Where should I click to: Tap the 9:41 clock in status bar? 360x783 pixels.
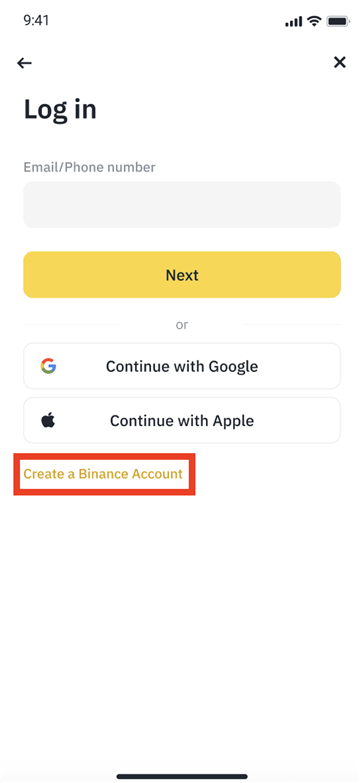click(37, 21)
